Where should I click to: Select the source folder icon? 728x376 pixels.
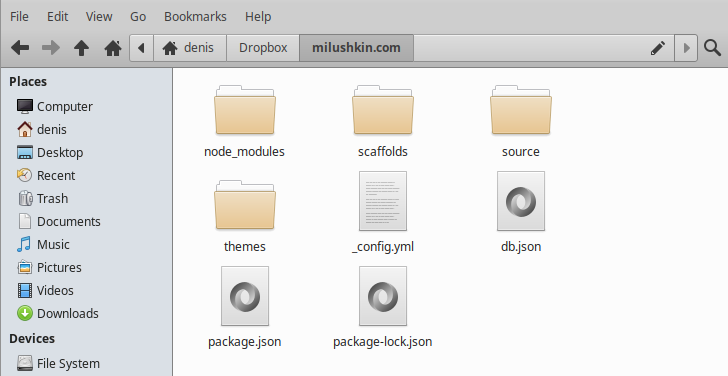coord(520,110)
